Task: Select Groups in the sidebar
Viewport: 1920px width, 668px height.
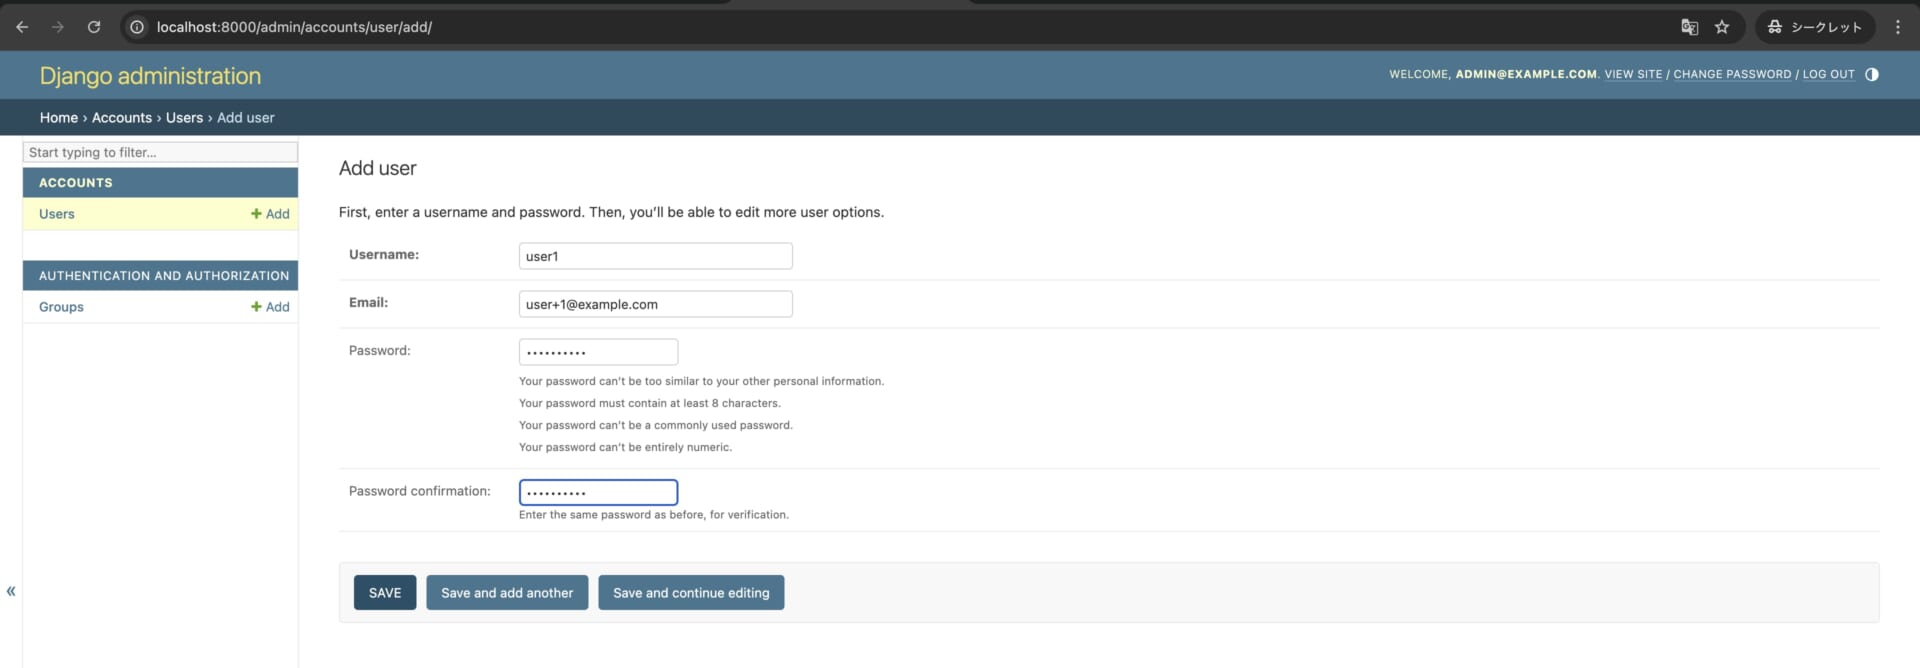Action: click(x=61, y=307)
